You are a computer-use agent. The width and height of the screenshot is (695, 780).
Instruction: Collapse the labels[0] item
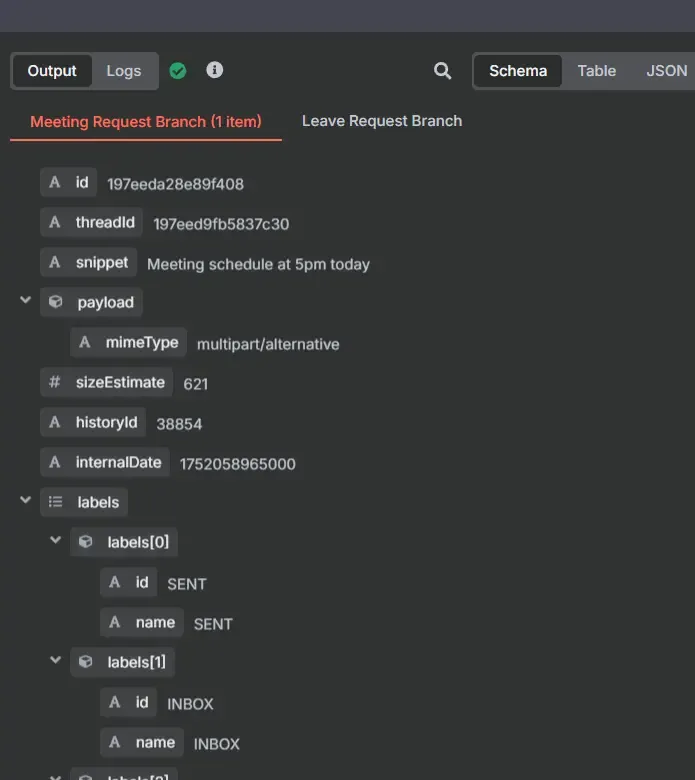pos(56,541)
